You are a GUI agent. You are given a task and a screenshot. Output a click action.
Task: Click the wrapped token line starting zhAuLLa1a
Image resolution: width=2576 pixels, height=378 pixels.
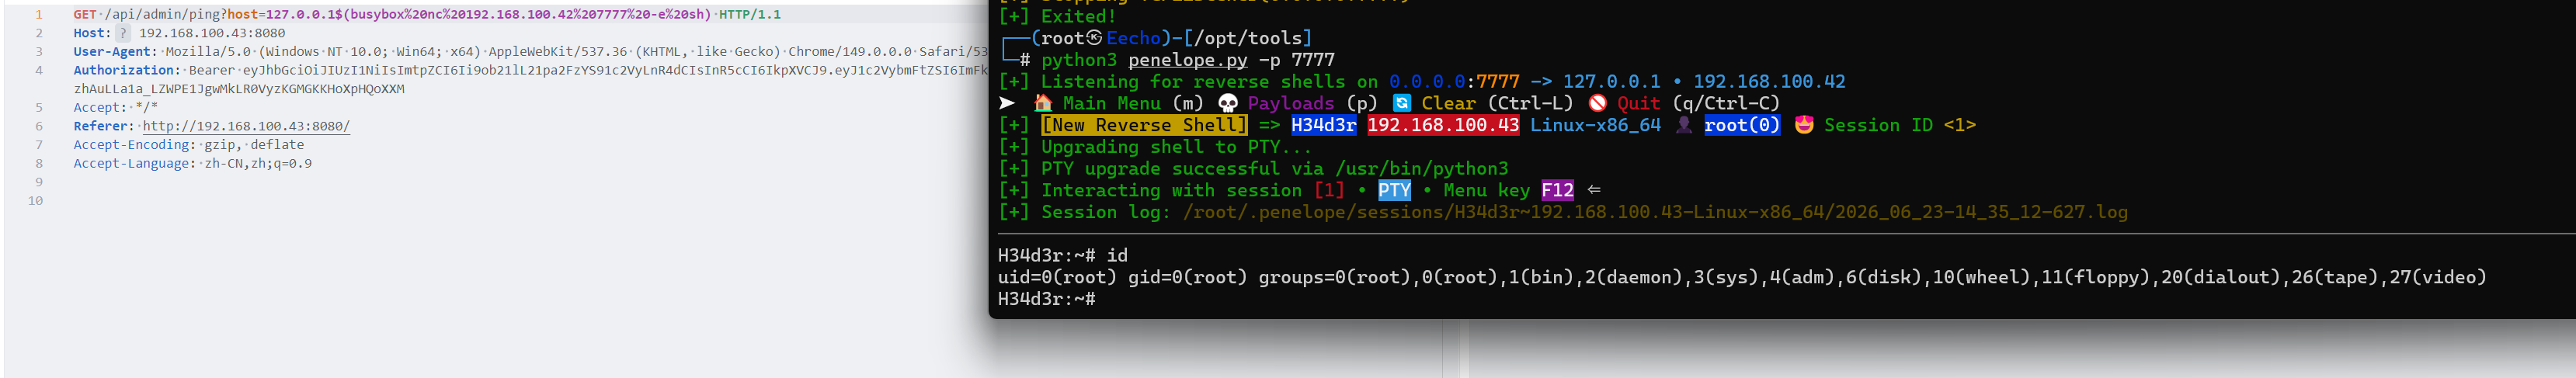[239, 89]
